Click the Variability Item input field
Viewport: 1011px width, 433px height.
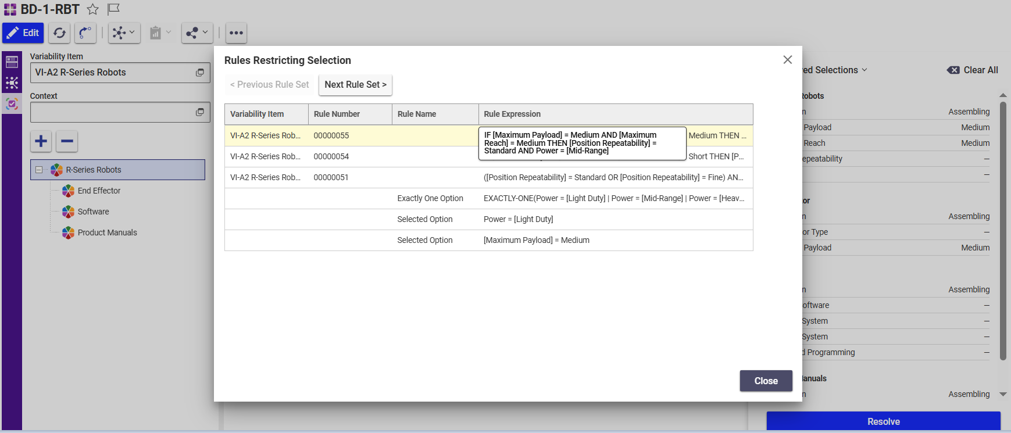(120, 73)
